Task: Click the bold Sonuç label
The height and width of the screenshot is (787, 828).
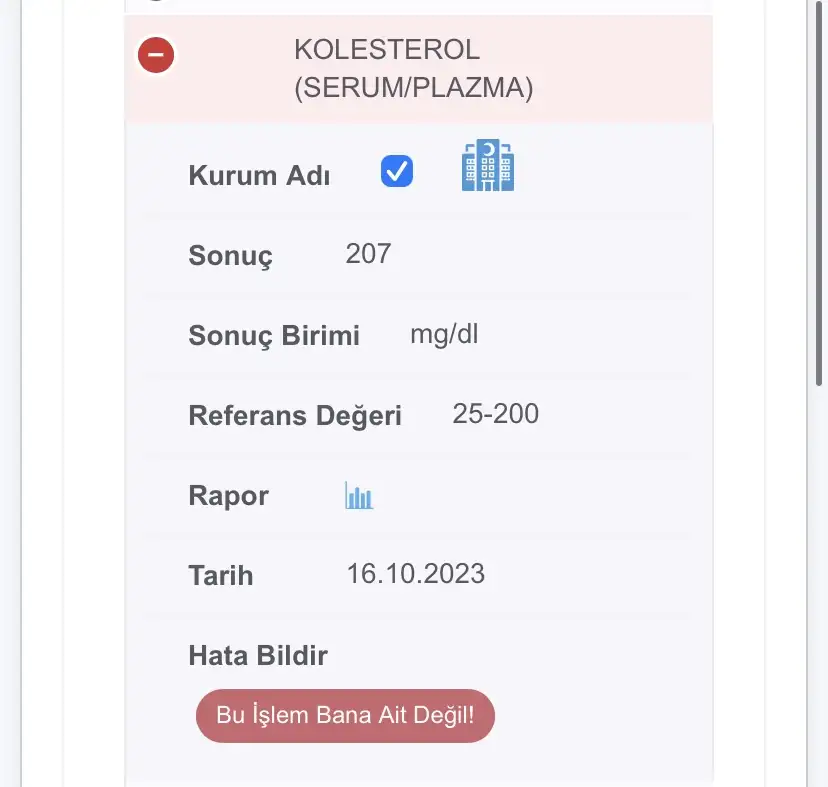Action: tap(230, 256)
